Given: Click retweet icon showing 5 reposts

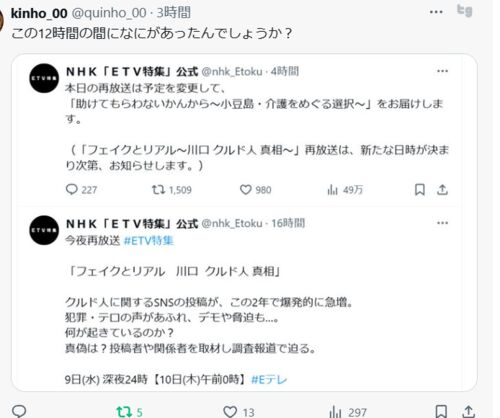Looking at the screenshot, I should 124,412.
